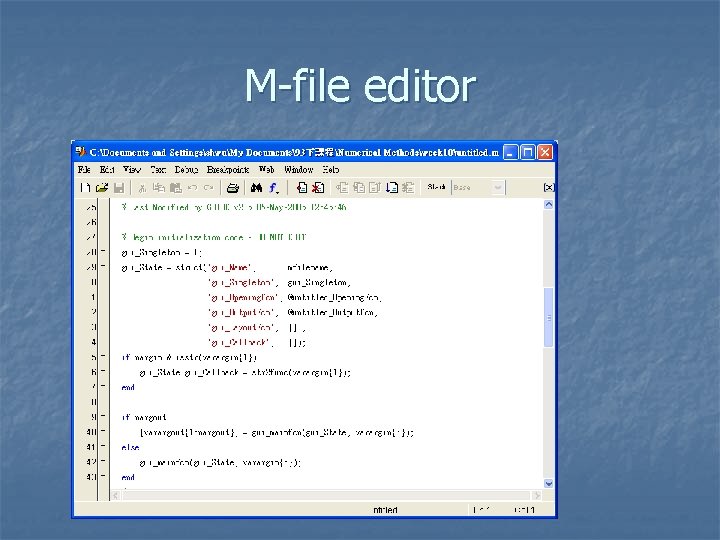Open the Edit menu

point(107,169)
